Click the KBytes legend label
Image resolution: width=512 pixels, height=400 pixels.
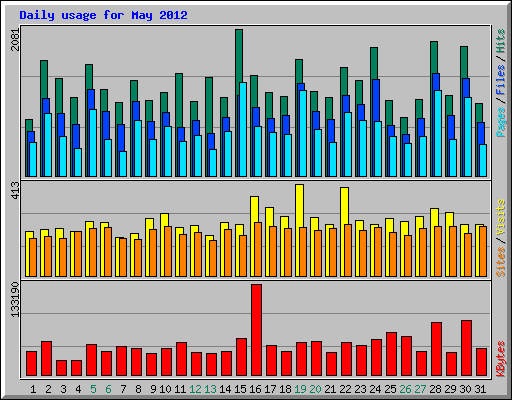501,359
